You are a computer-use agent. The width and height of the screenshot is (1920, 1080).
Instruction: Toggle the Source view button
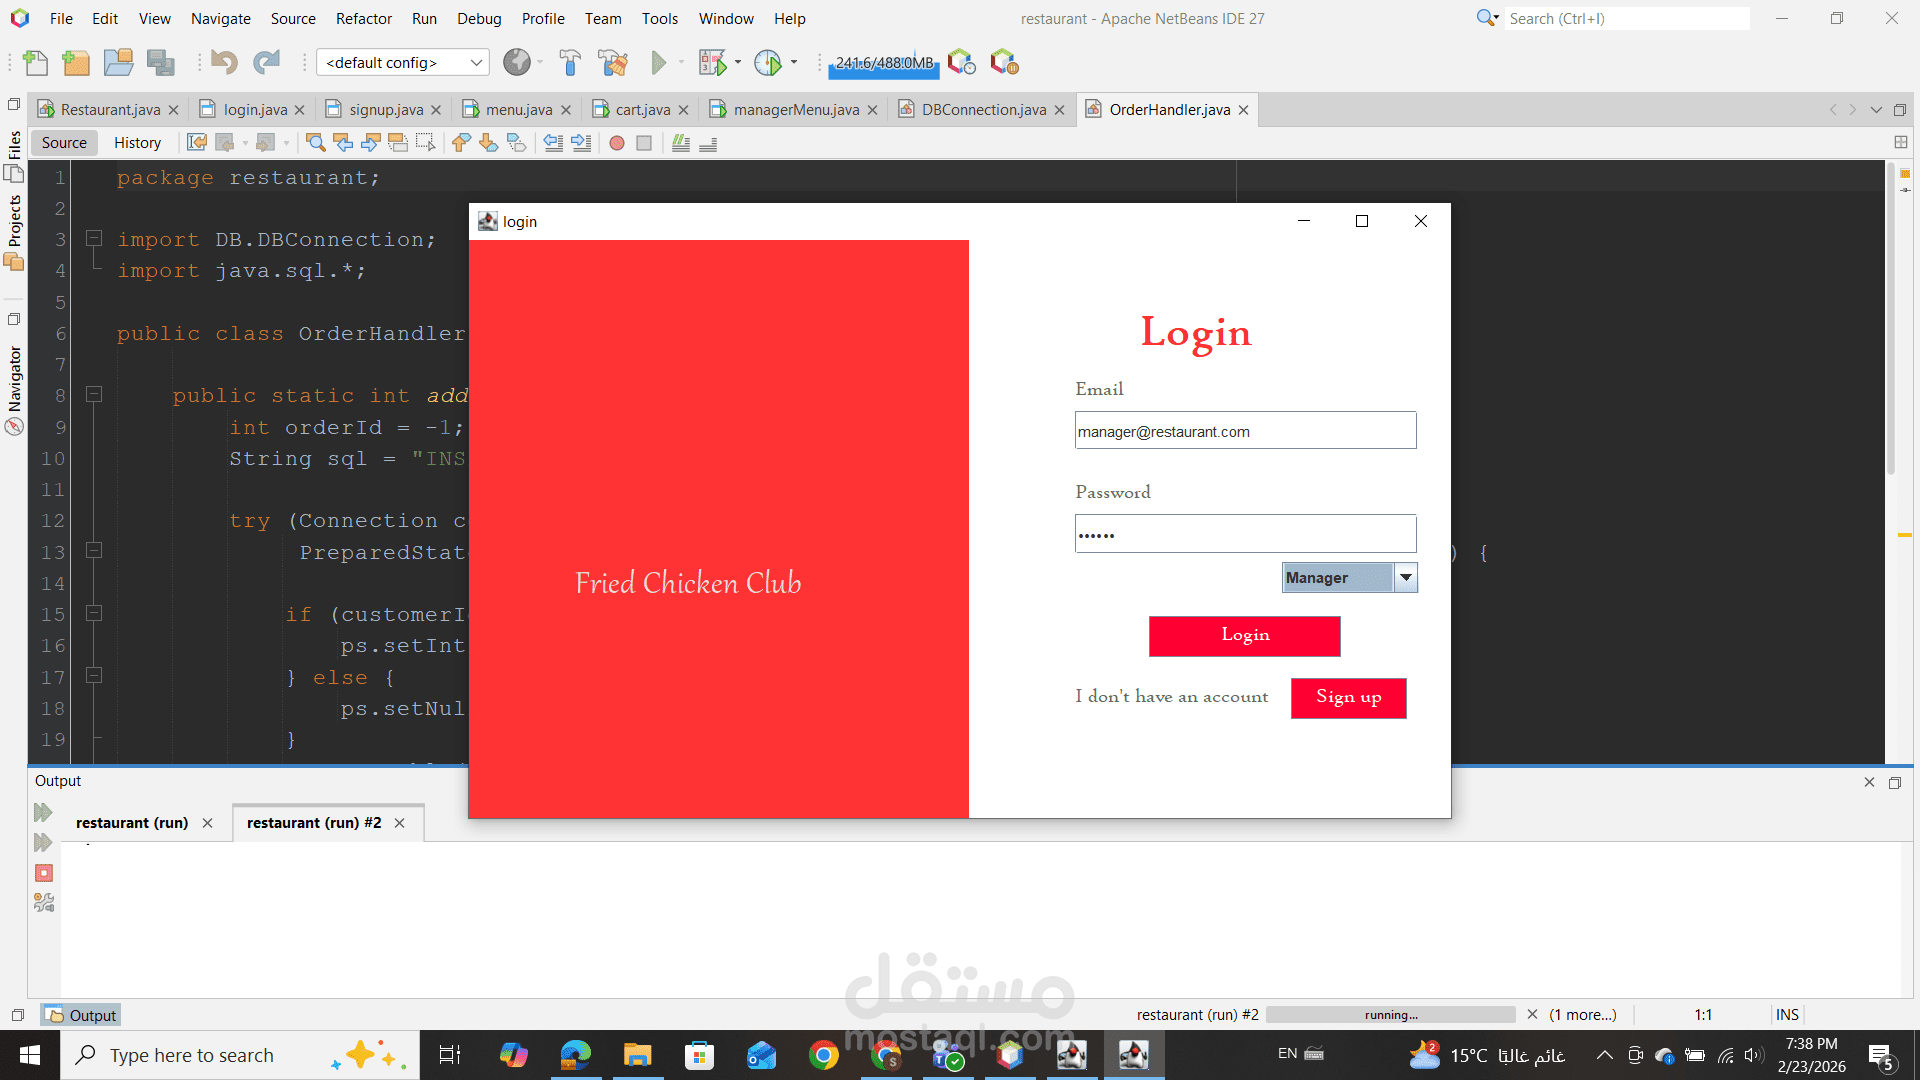click(64, 143)
